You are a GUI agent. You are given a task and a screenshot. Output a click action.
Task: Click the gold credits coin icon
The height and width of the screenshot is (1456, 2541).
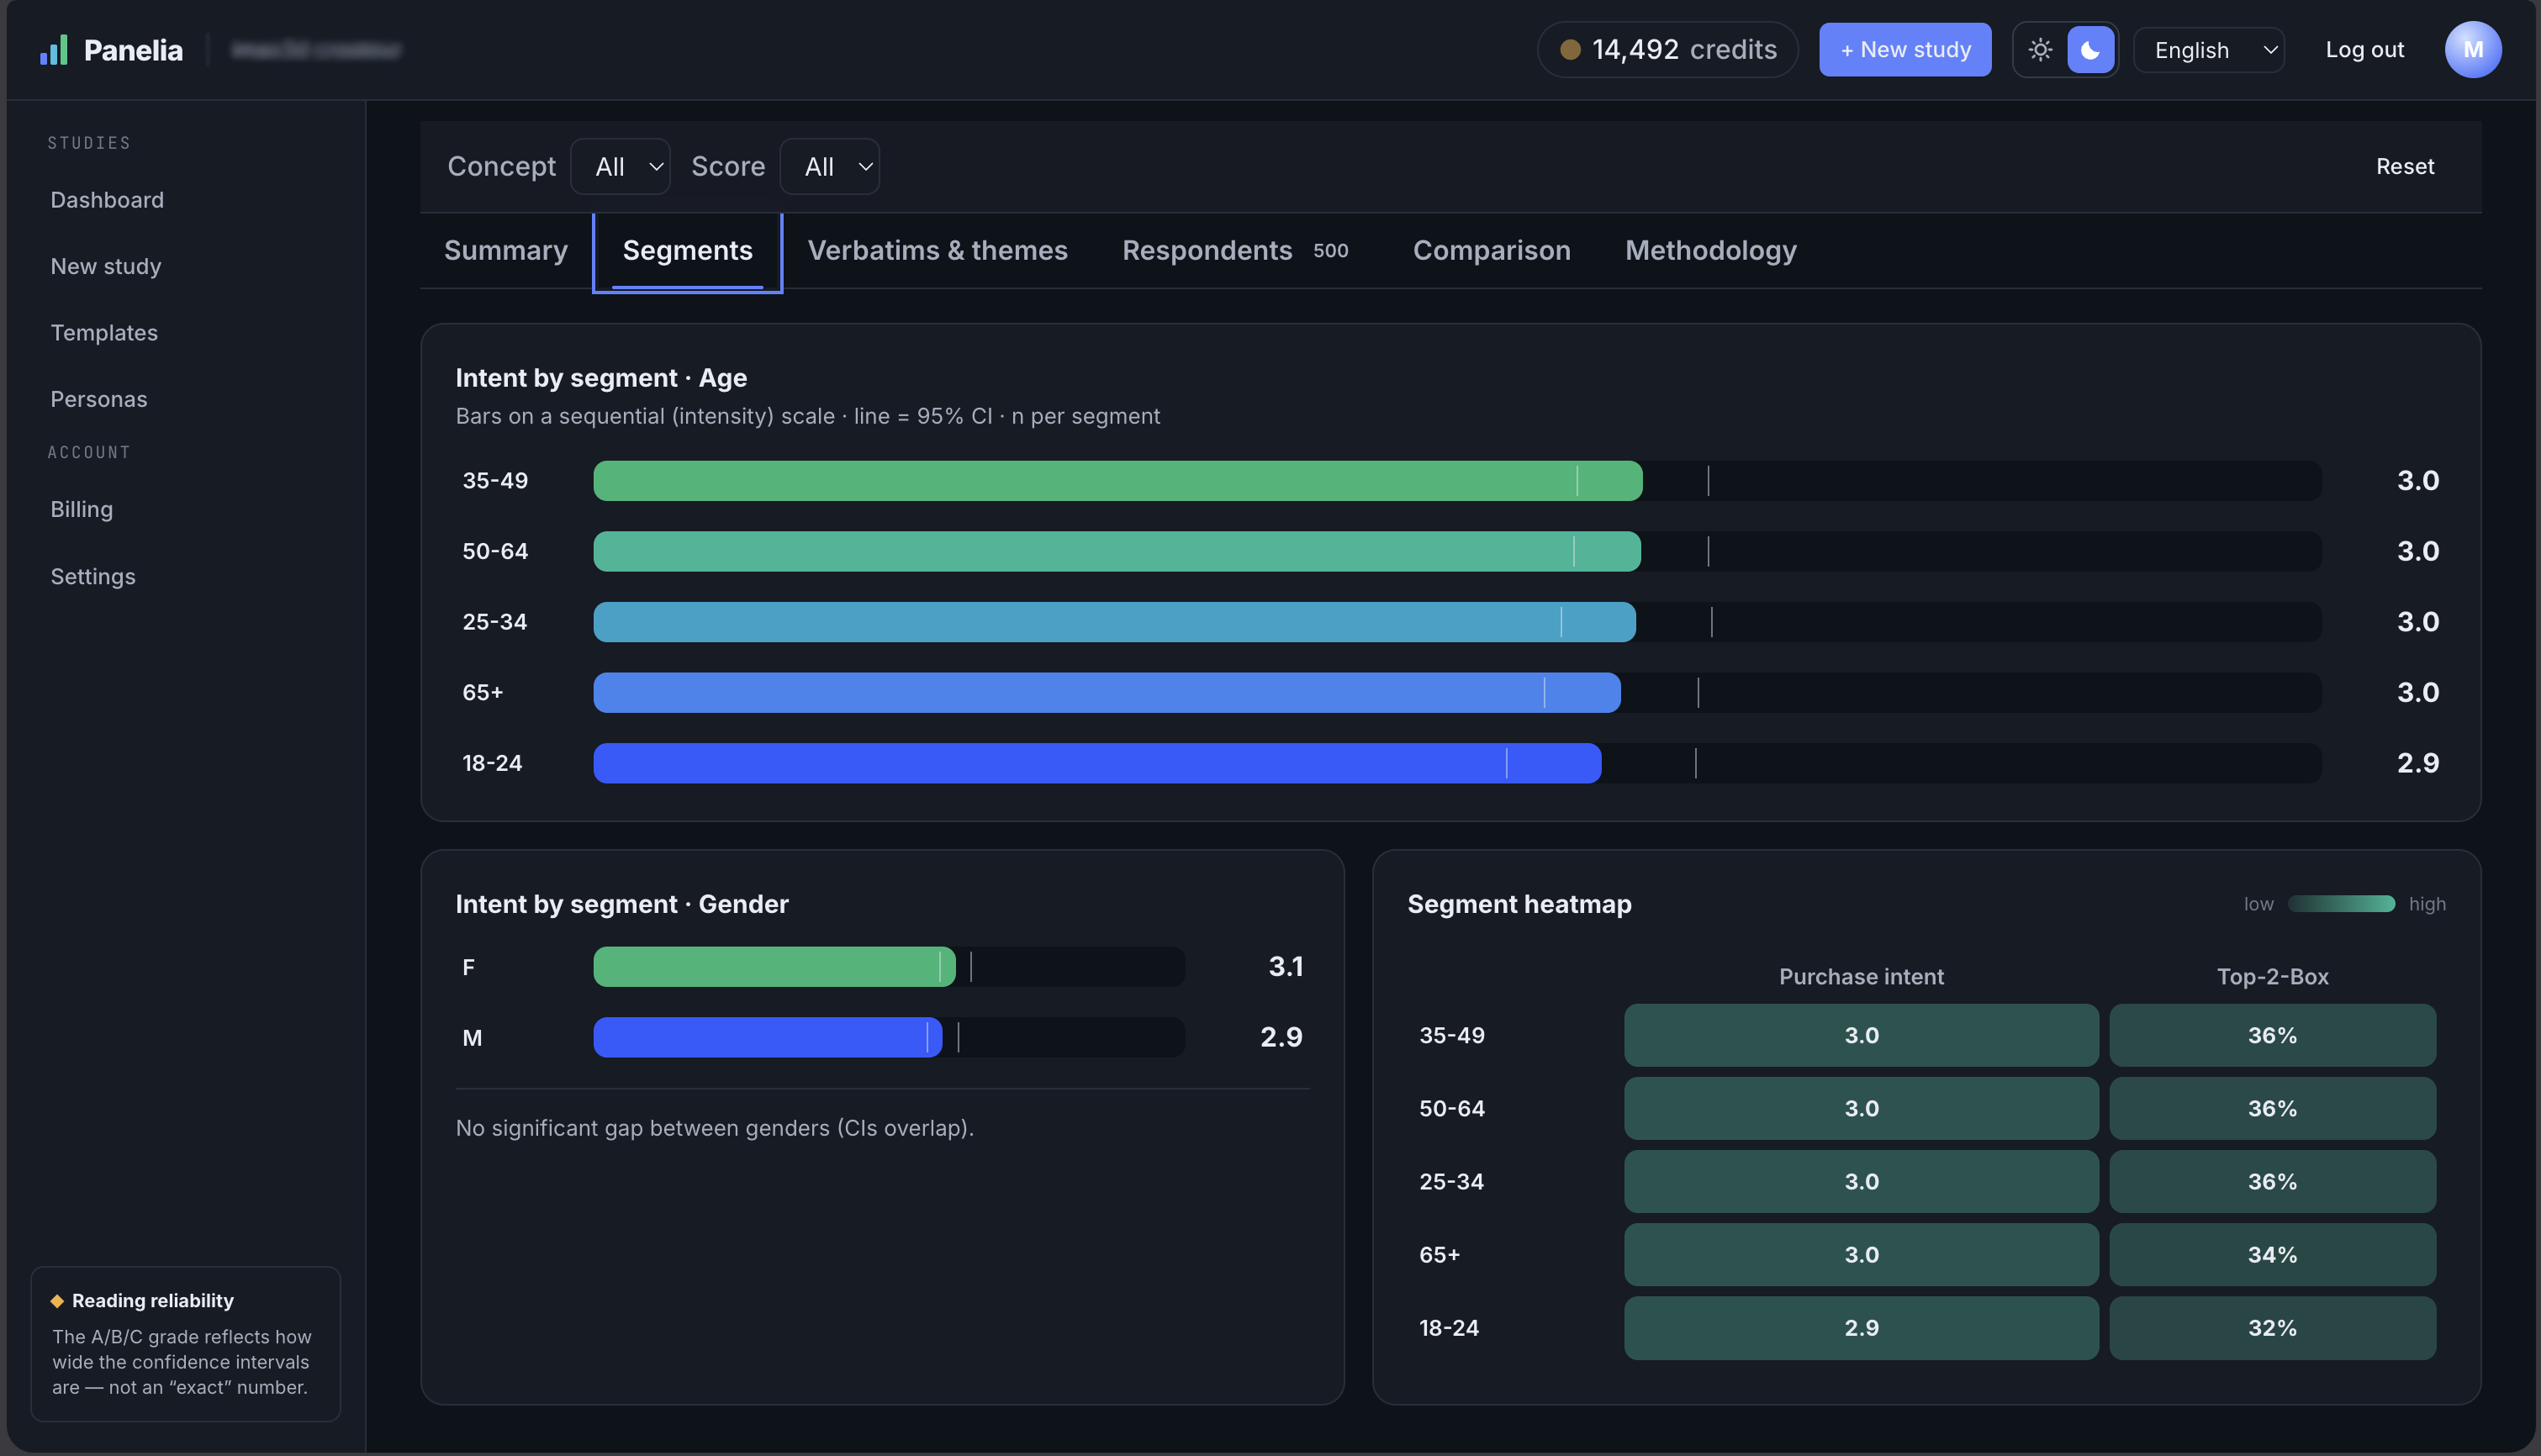coord(1570,50)
